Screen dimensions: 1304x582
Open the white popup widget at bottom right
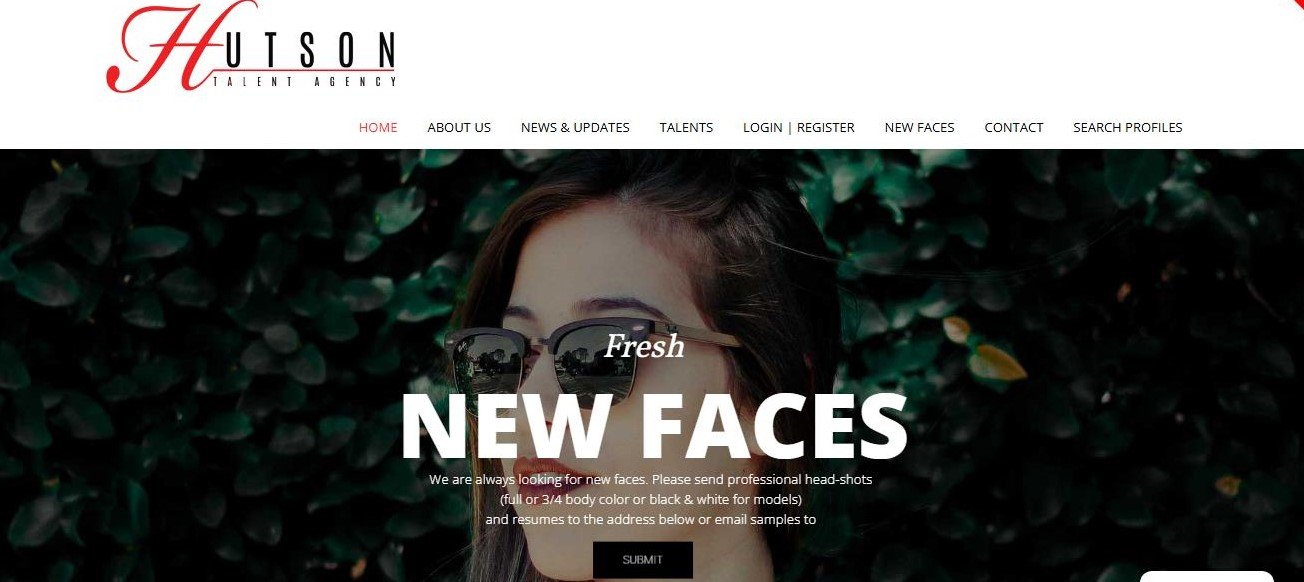pos(1206,576)
